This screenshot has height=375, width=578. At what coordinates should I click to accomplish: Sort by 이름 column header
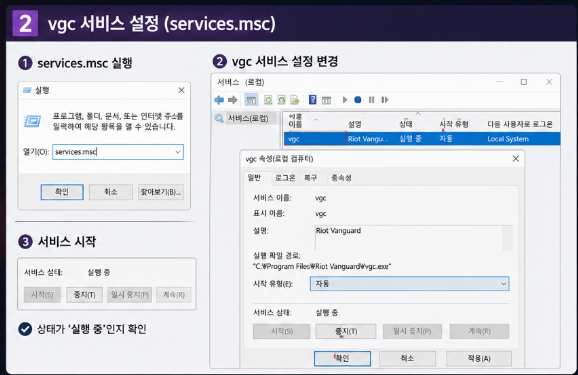[x=295, y=124]
